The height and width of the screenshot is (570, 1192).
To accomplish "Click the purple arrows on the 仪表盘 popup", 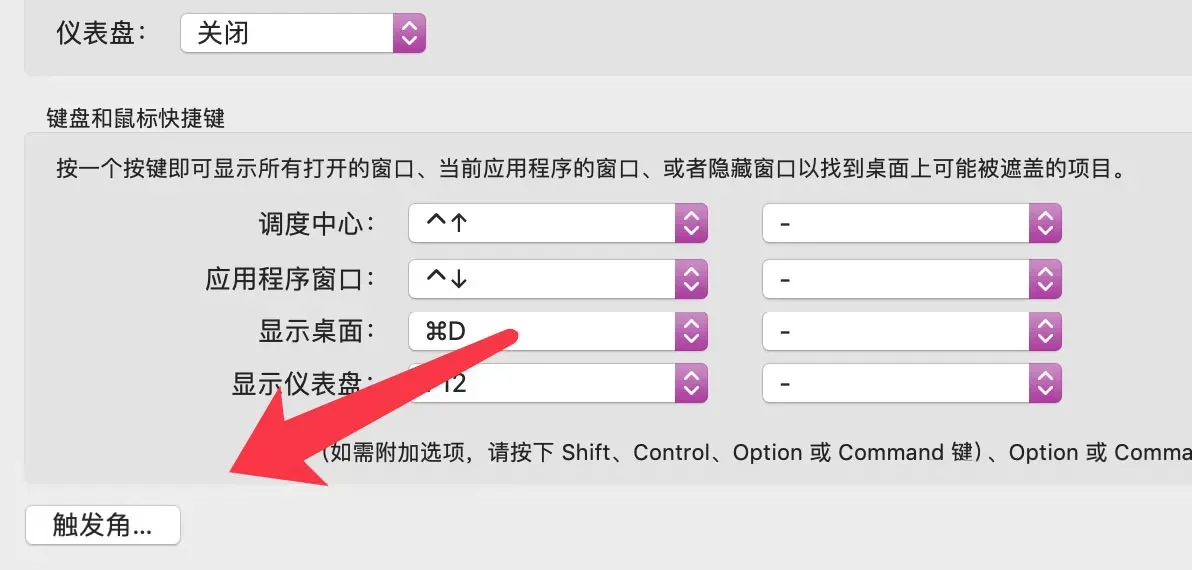I will pyautogui.click(x=409, y=33).
